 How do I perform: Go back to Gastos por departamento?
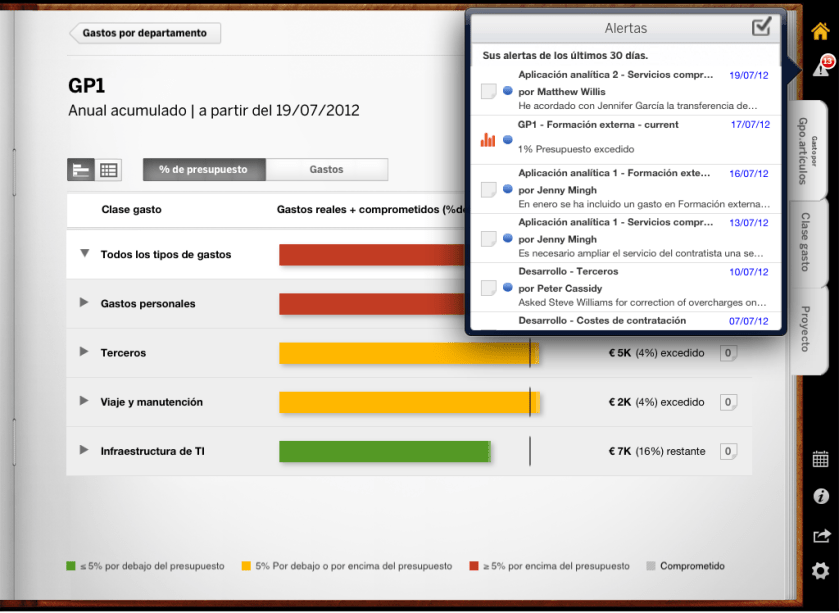[145, 33]
